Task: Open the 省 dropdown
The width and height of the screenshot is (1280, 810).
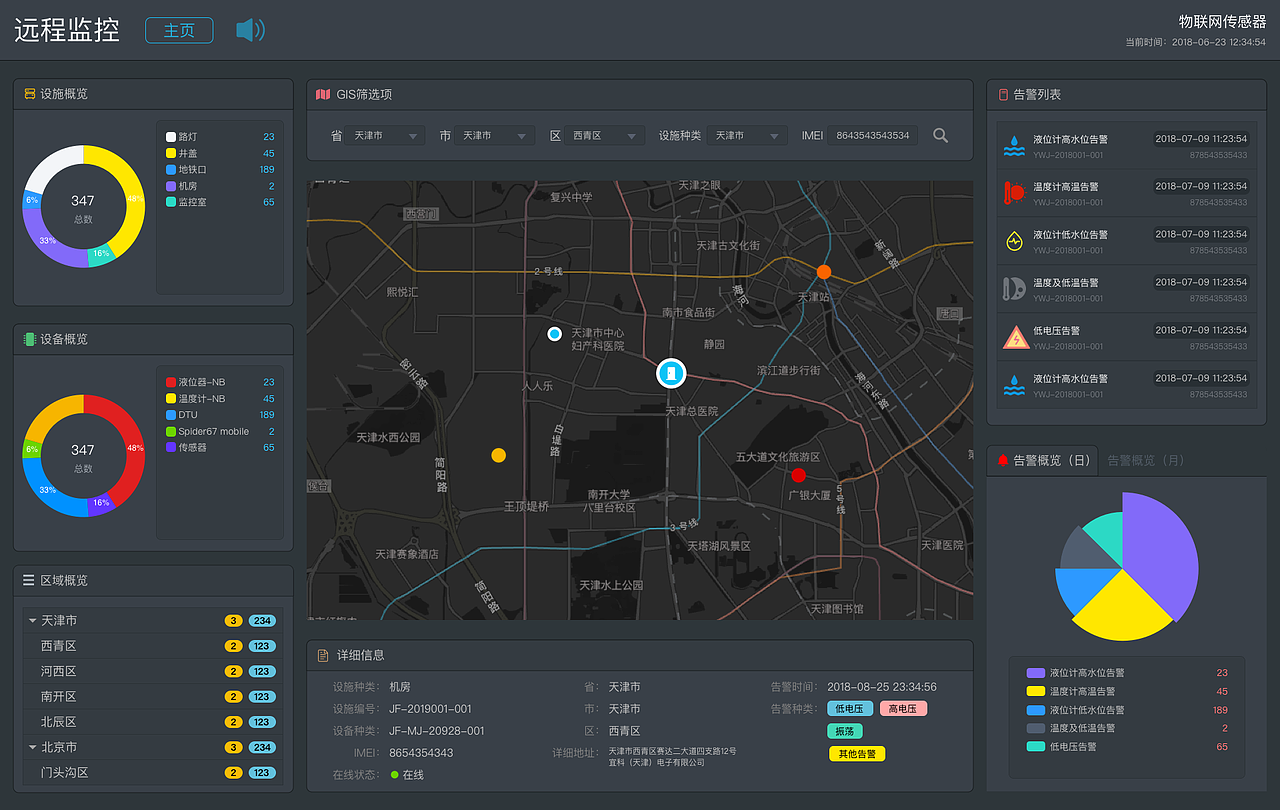Action: 386,135
